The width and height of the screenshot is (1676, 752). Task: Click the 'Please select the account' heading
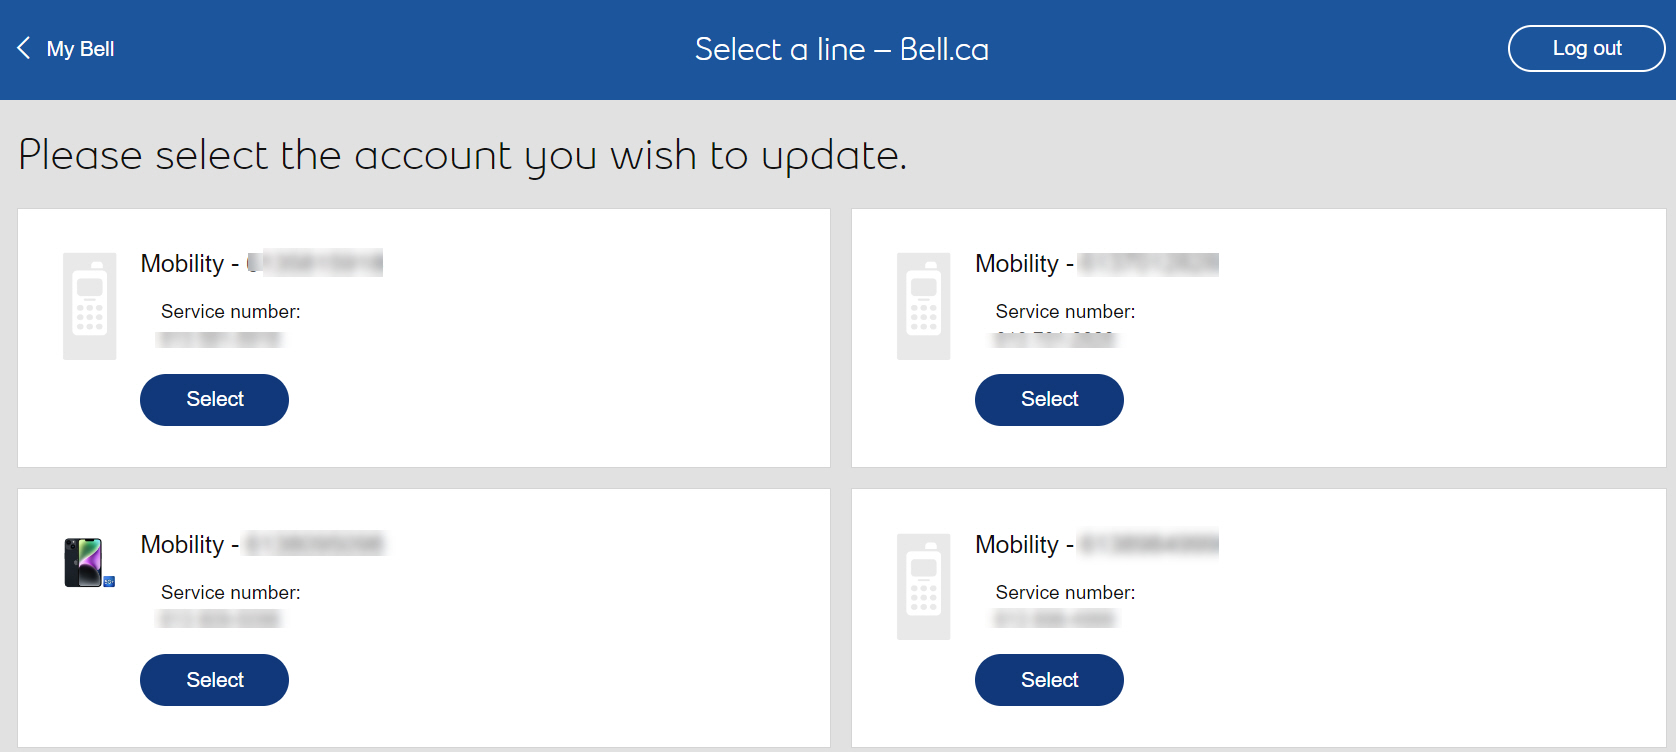point(463,156)
